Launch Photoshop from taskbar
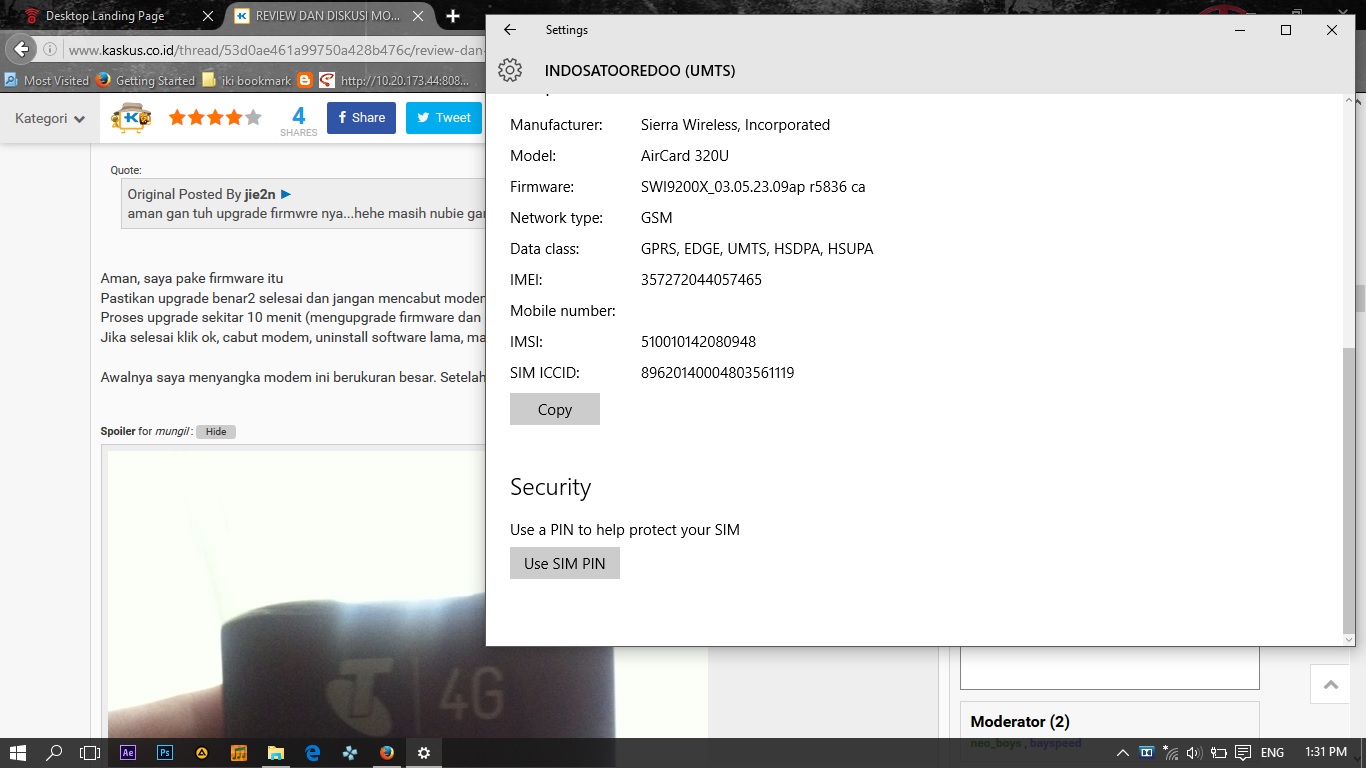The image size is (1366, 768). point(165,753)
